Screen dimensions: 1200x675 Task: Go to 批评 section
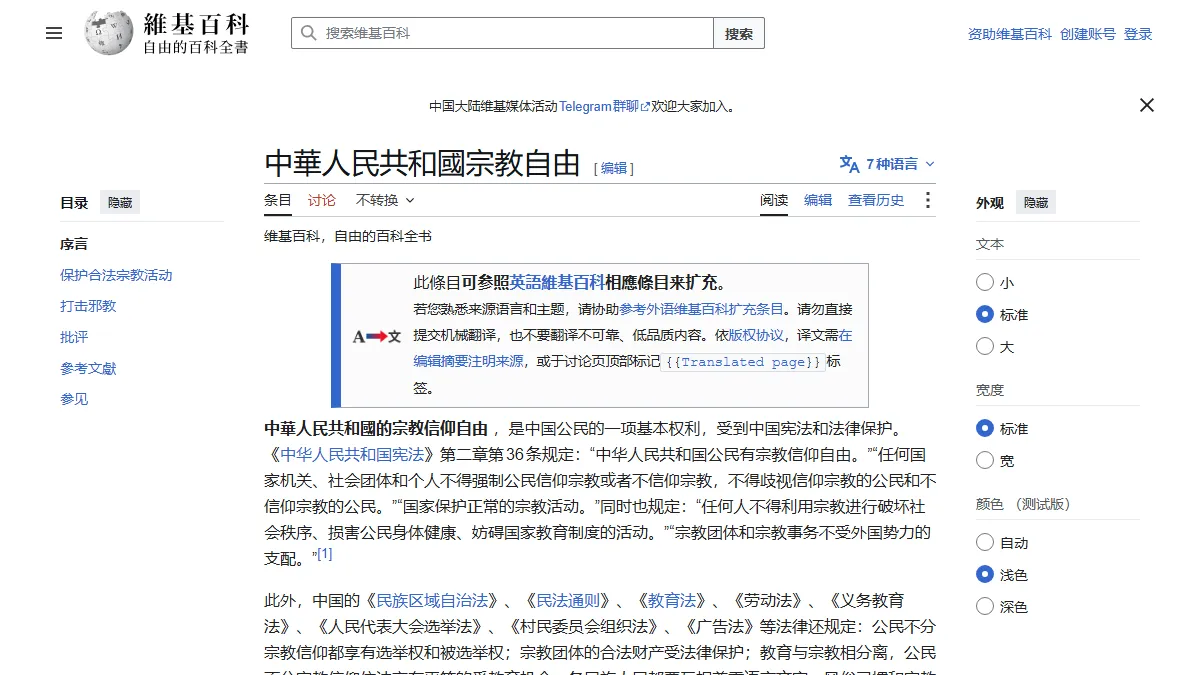tap(74, 337)
